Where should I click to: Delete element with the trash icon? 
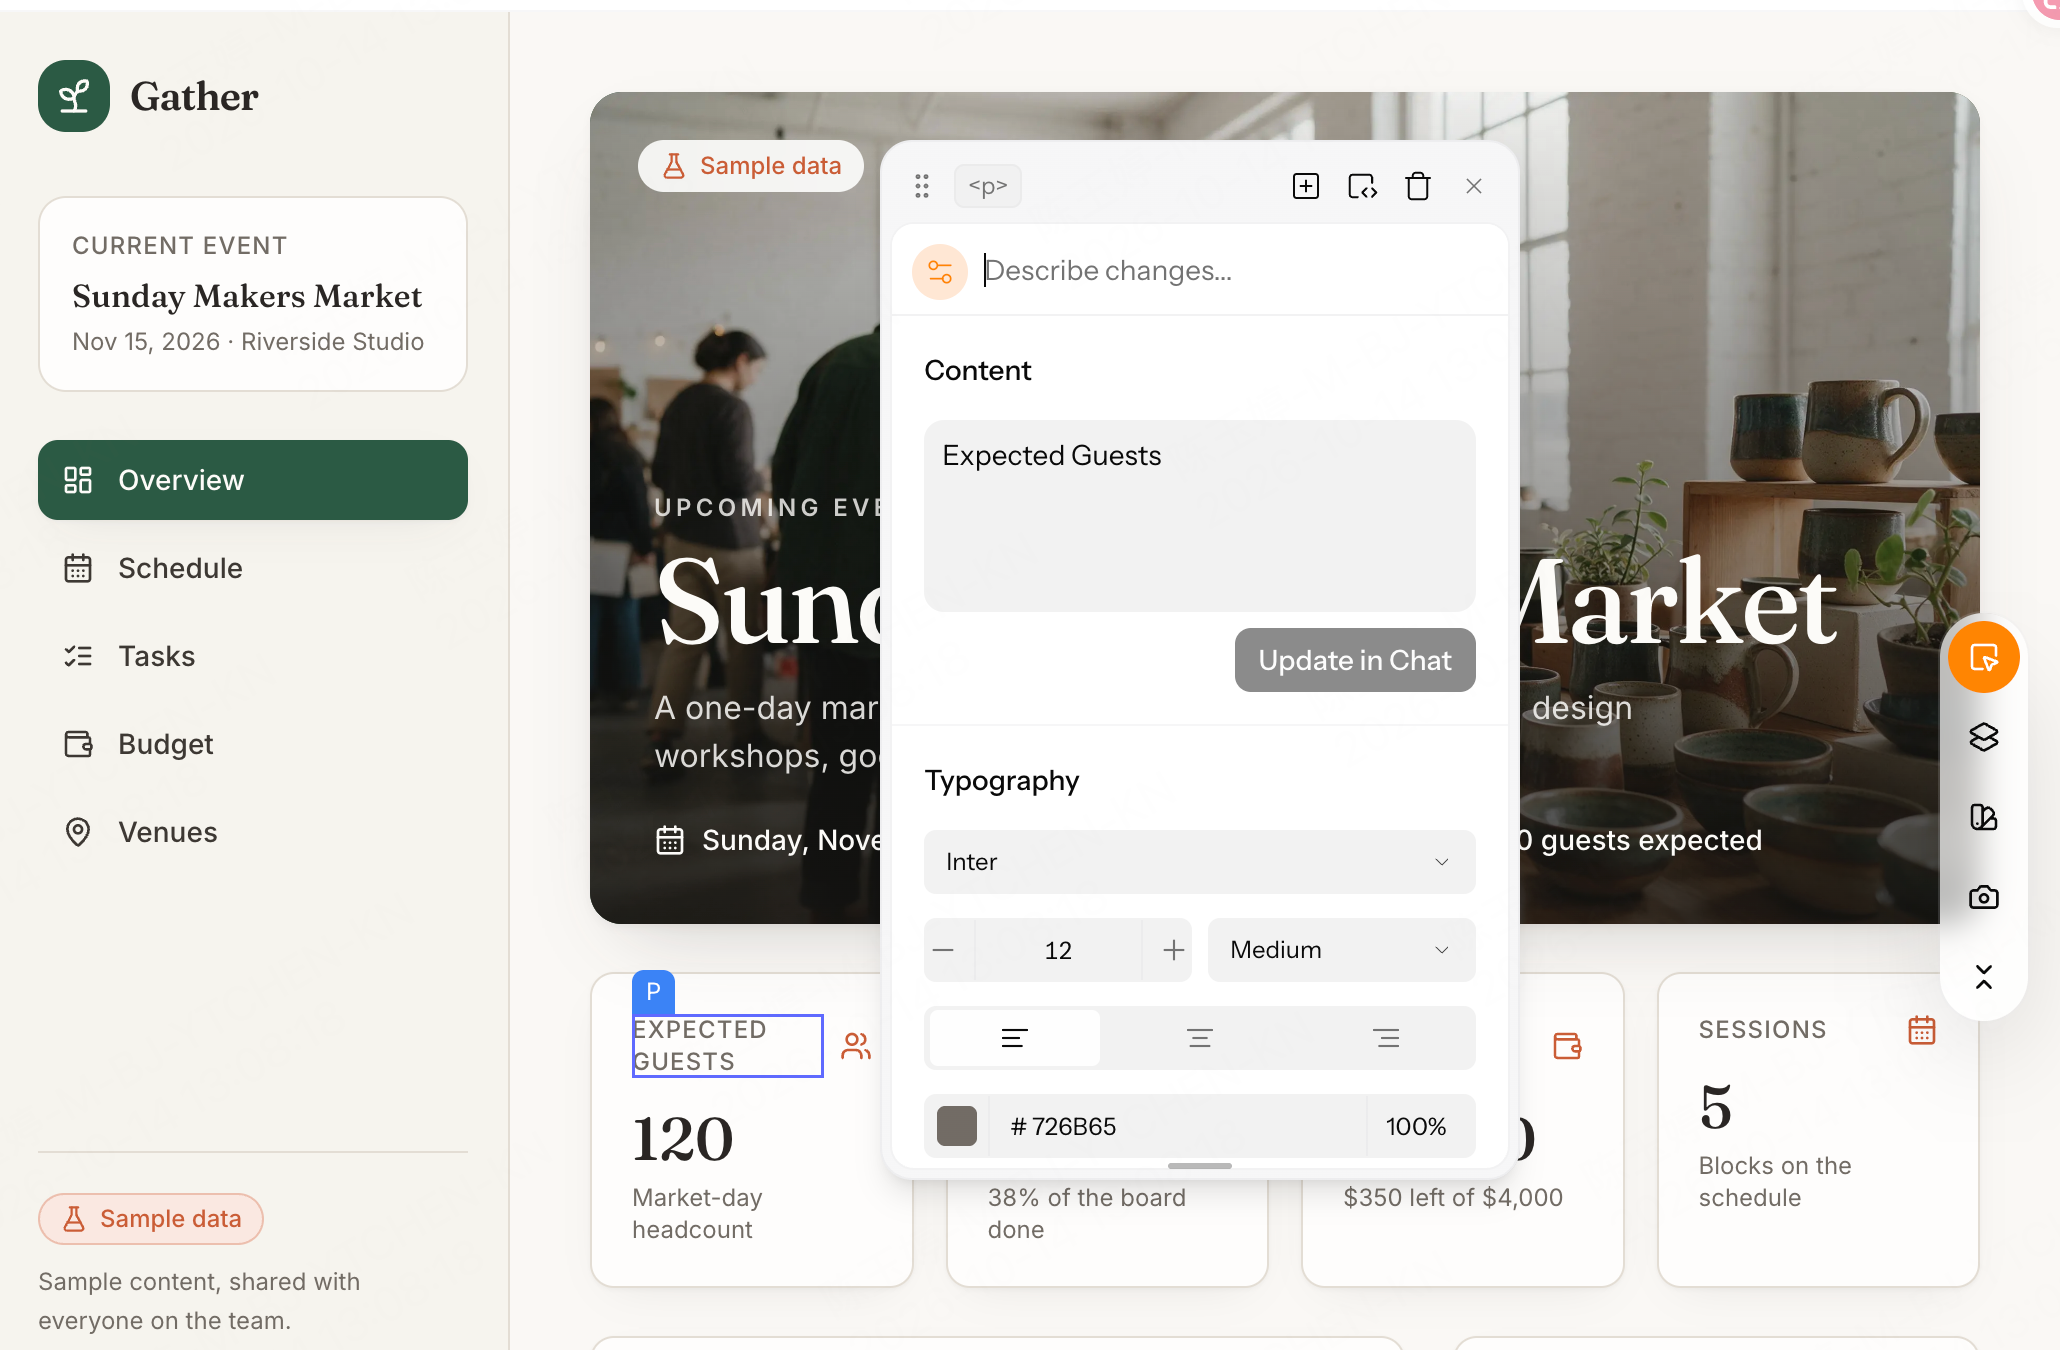[1418, 186]
